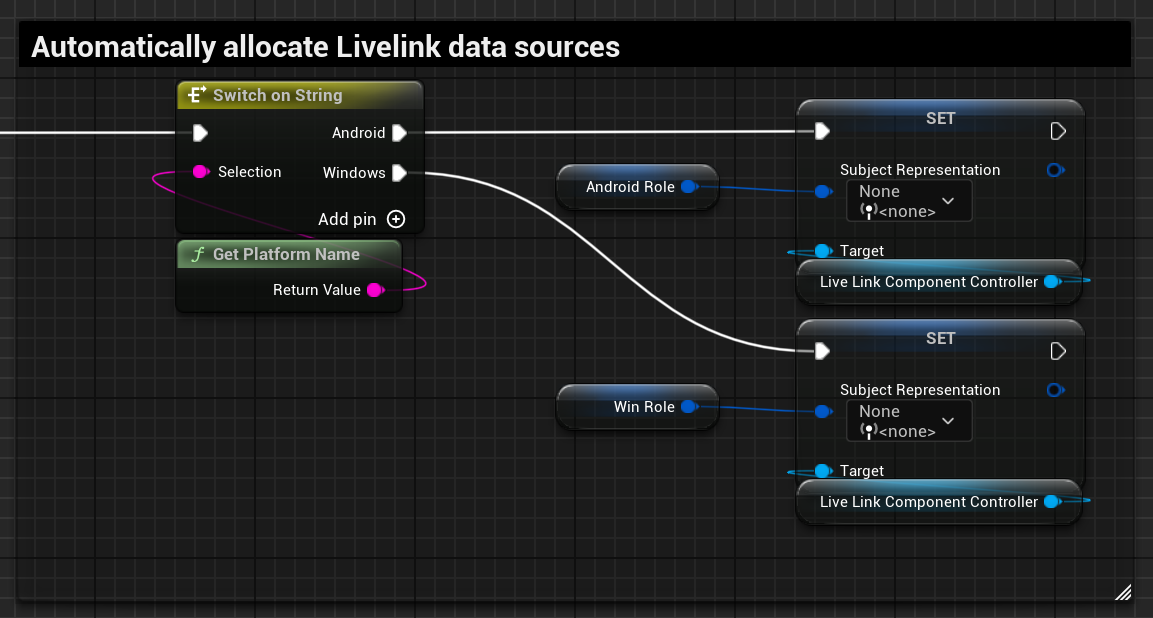
Task: Click the Win Role variable output pin
Action: click(x=688, y=407)
